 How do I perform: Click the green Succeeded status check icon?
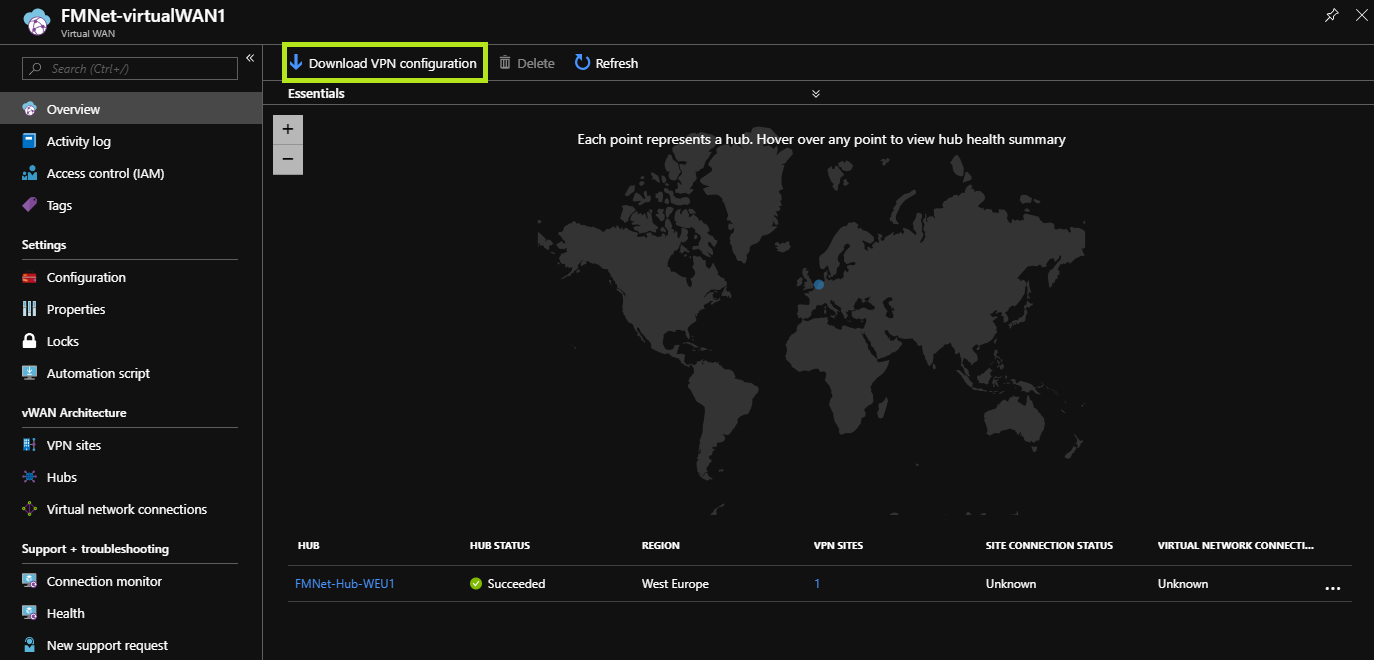tap(476, 584)
